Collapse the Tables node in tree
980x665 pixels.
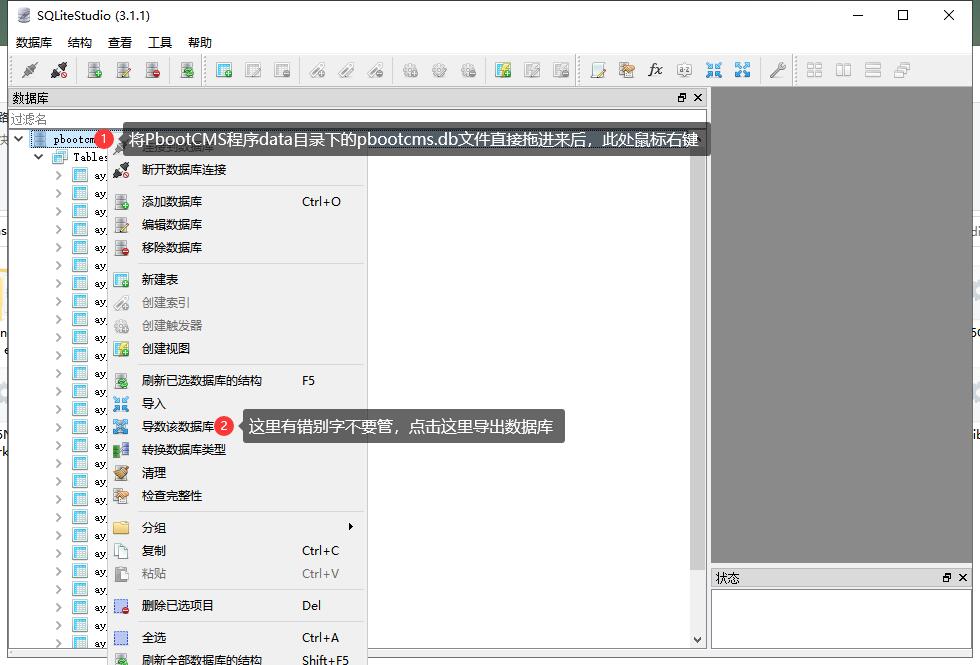[x=39, y=157]
